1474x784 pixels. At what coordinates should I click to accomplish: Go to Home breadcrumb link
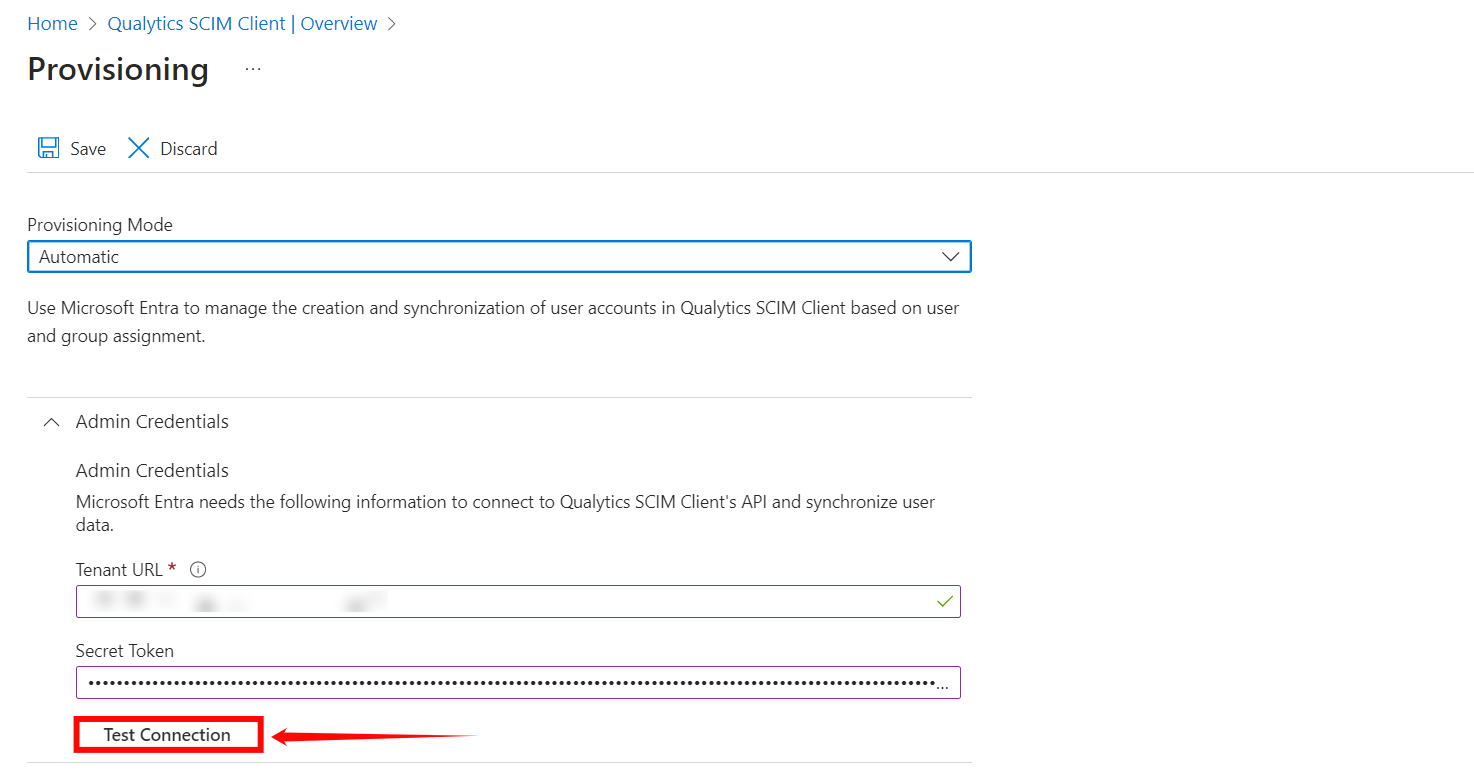(52, 23)
